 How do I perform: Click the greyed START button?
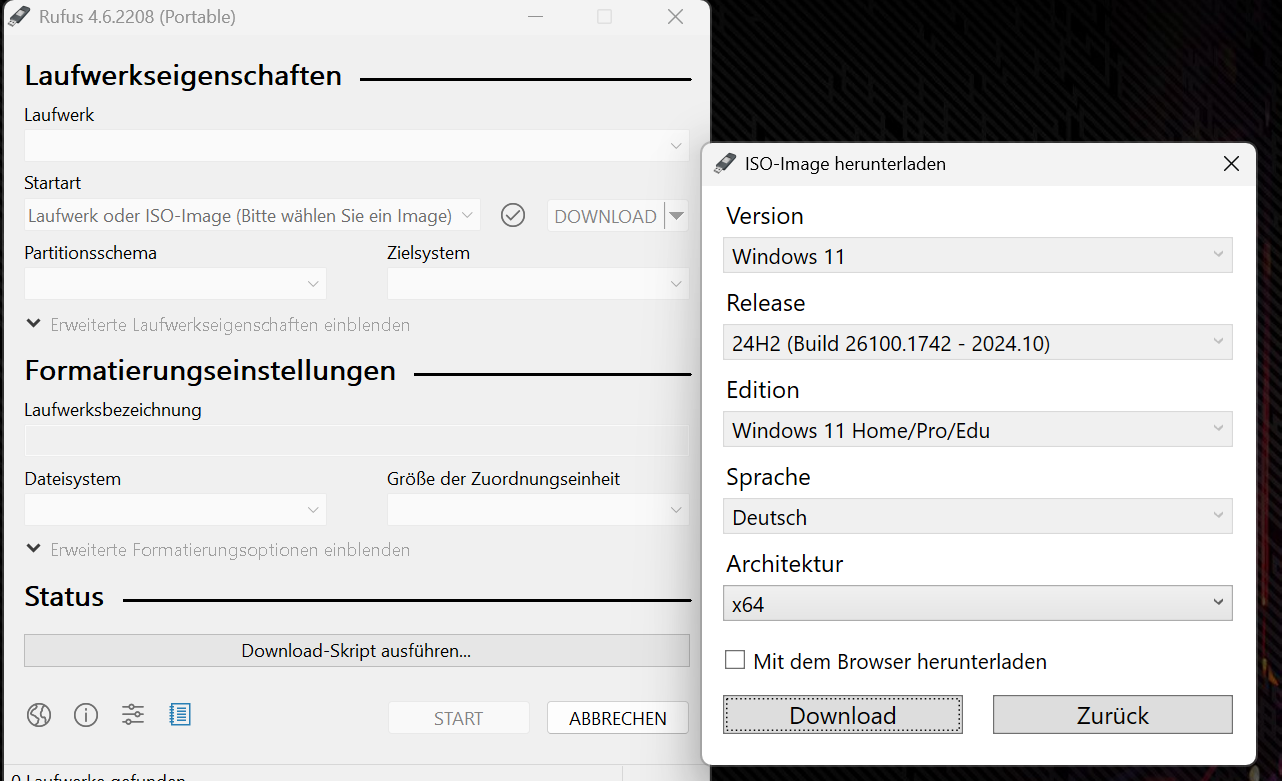(x=459, y=718)
